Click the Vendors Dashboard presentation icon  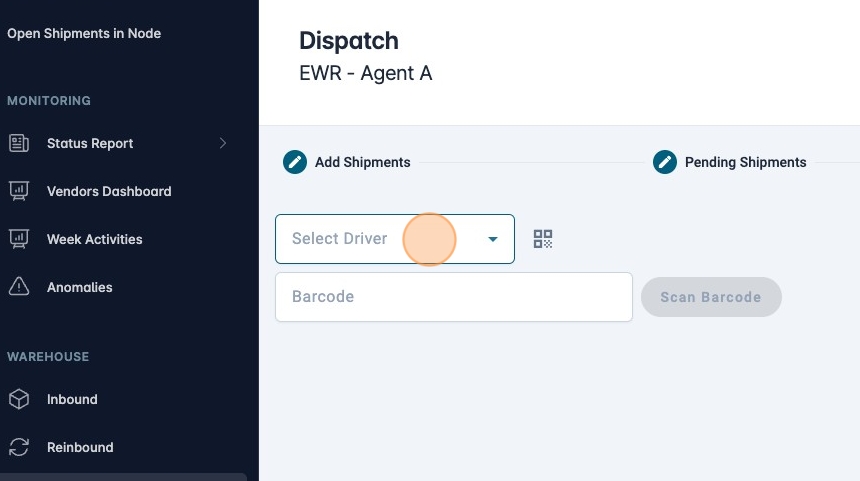coord(19,191)
